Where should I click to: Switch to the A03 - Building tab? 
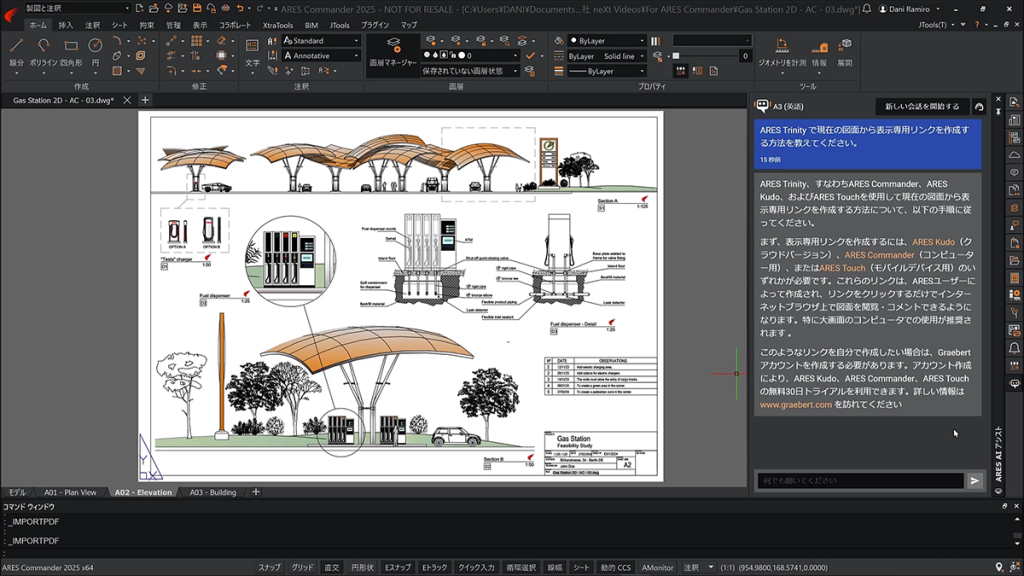[213, 492]
